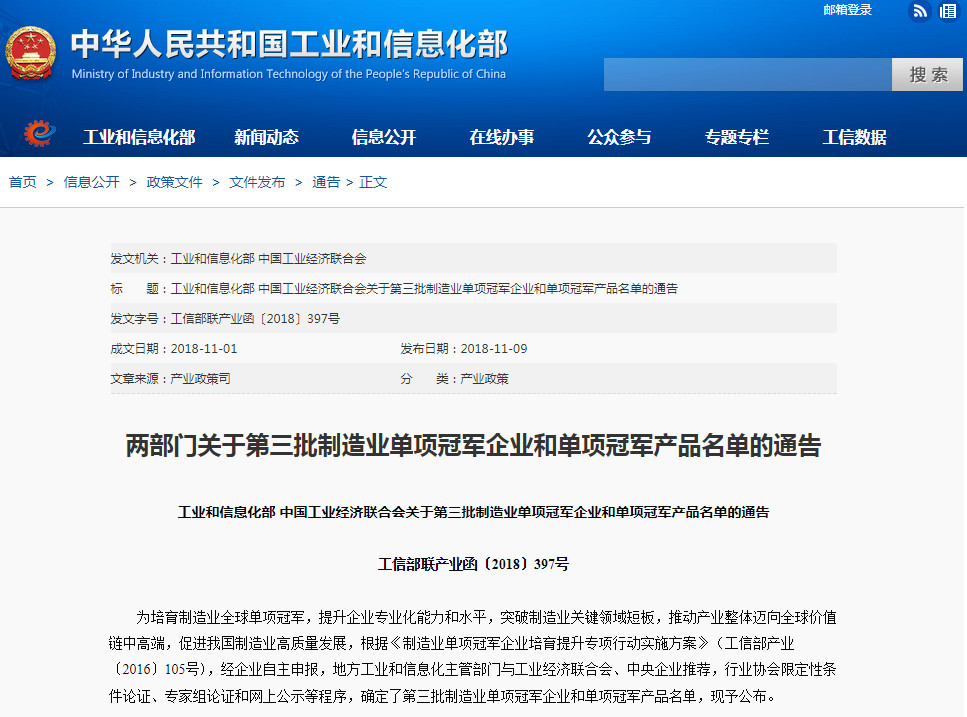The width and height of the screenshot is (967, 717).
Task: Click 工信数据 in the navigation bar
Action: pos(854,137)
